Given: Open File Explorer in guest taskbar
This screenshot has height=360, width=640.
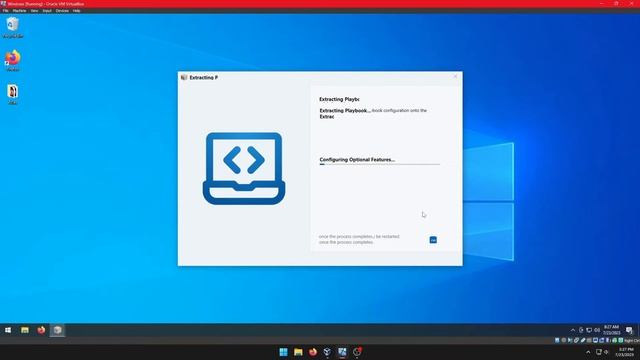Looking at the screenshot, I should (x=25, y=330).
